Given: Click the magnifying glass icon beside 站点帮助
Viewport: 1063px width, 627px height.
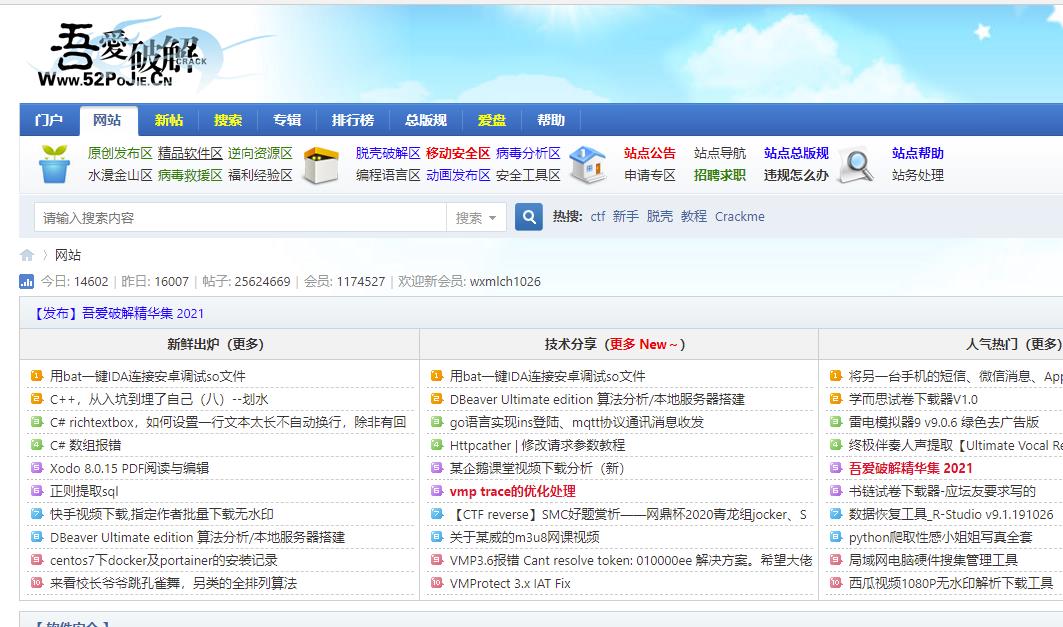Looking at the screenshot, I should (855, 163).
